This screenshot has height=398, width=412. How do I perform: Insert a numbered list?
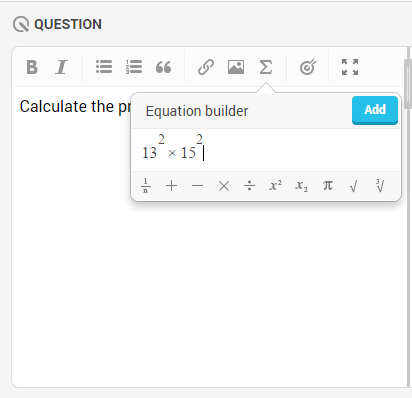(x=134, y=67)
